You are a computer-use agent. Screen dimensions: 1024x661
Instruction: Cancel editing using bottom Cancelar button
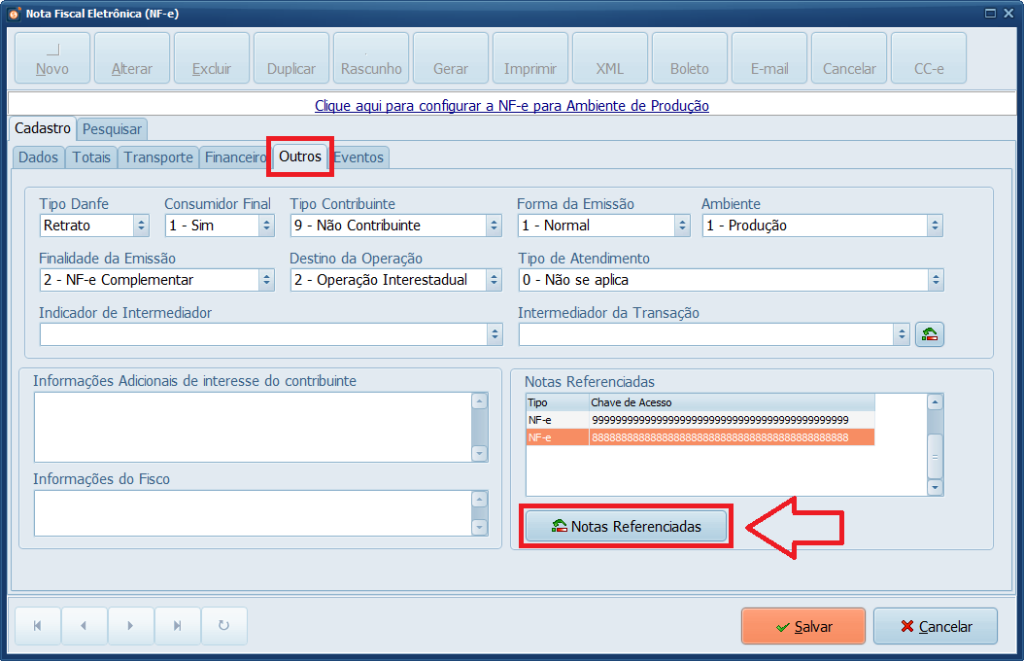[x=935, y=626]
